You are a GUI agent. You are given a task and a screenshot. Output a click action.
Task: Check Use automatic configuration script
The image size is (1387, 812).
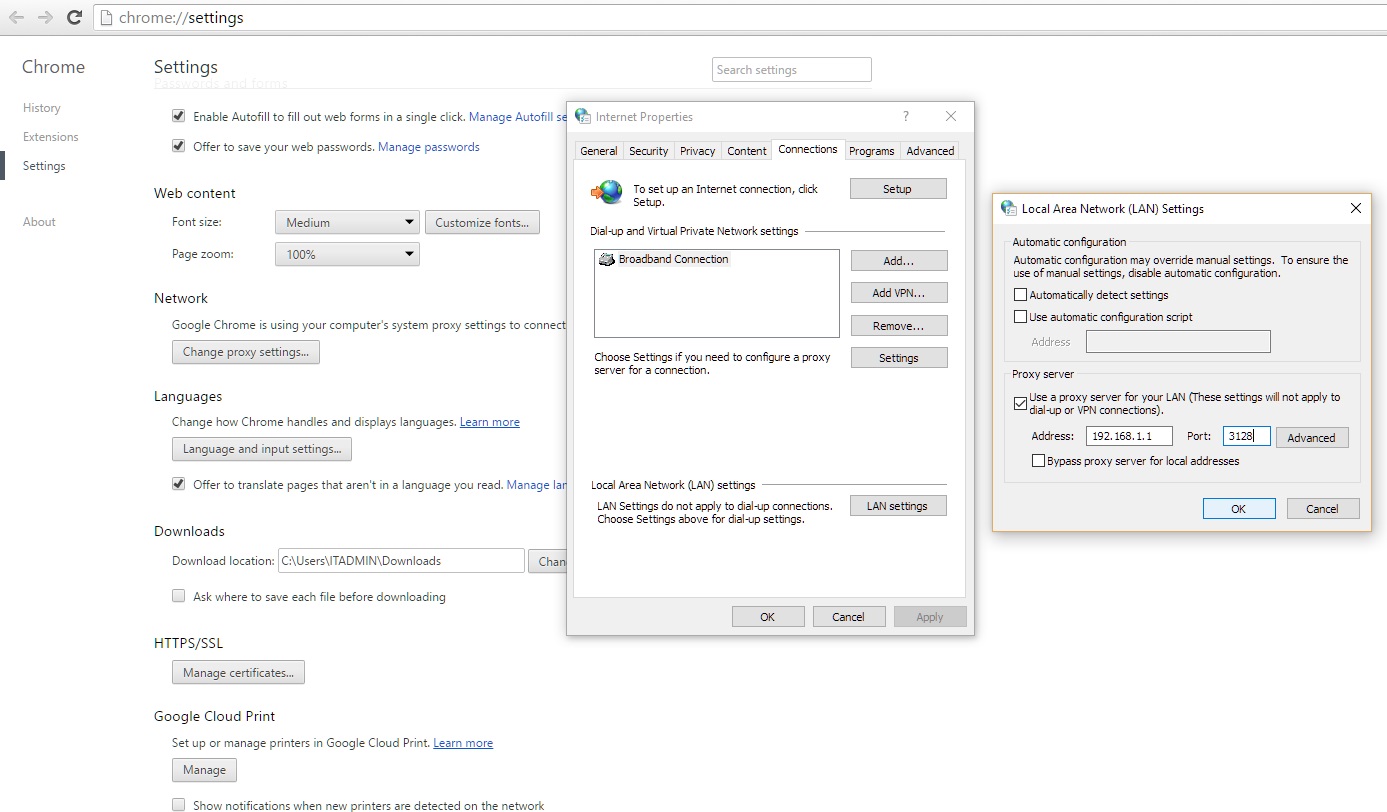(x=1020, y=317)
